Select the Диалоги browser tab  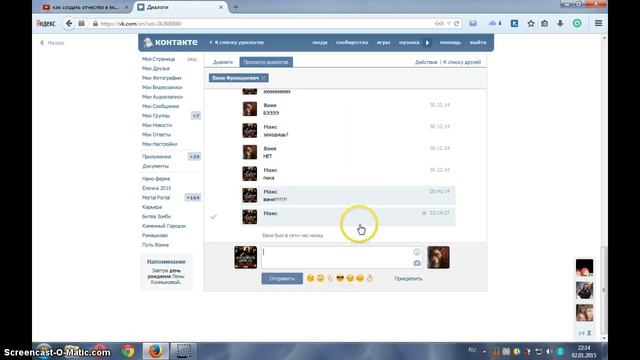(x=180, y=7)
